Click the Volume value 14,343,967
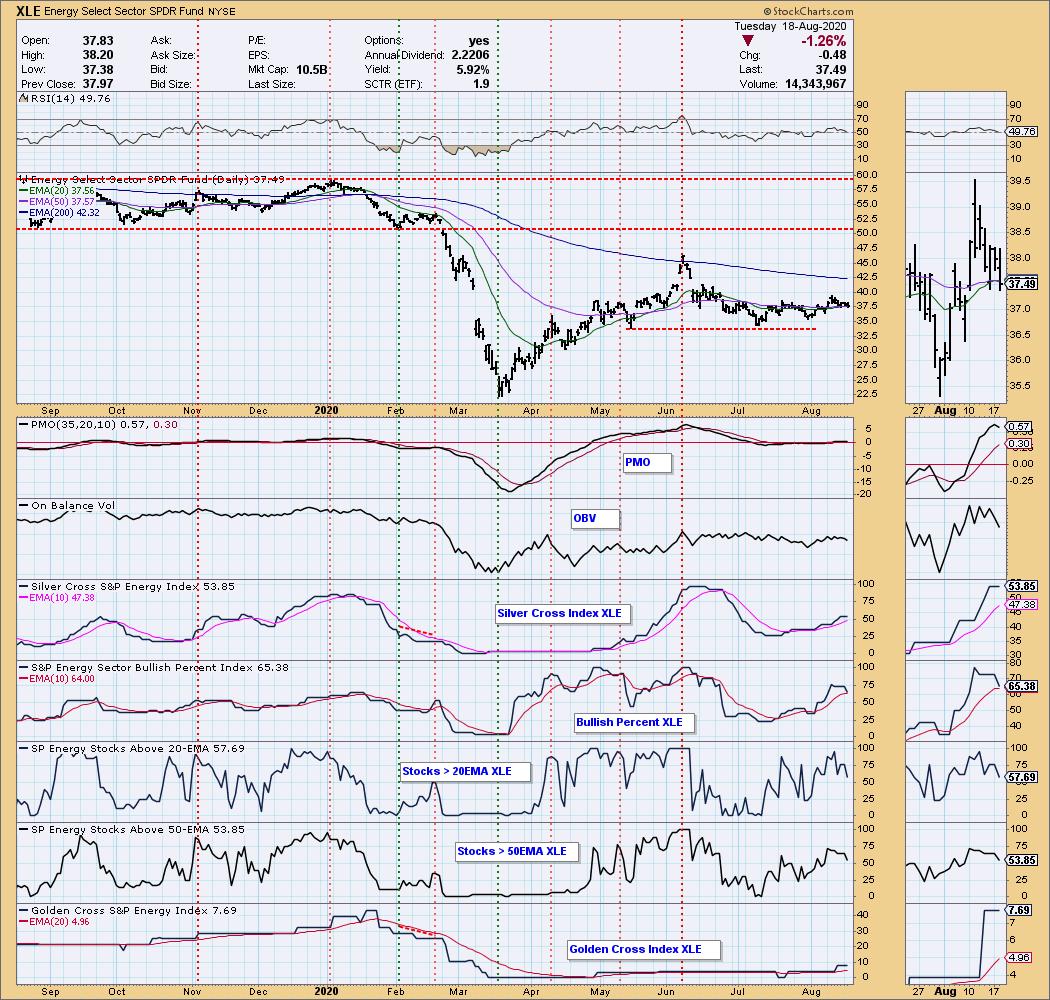The height and width of the screenshot is (1000, 1050). pos(814,84)
